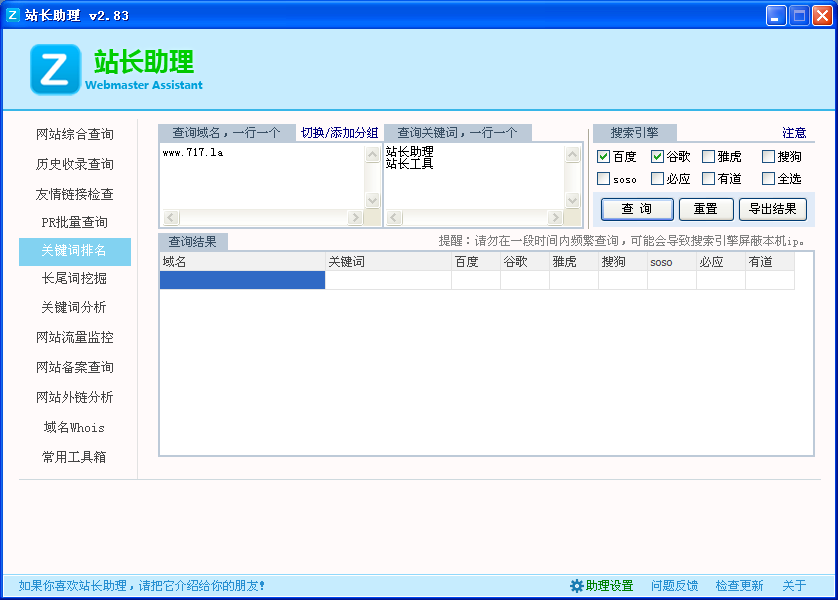The image size is (838, 600).
Task: Click the 百度 results column header
Action: pyautogui.click(x=476, y=262)
